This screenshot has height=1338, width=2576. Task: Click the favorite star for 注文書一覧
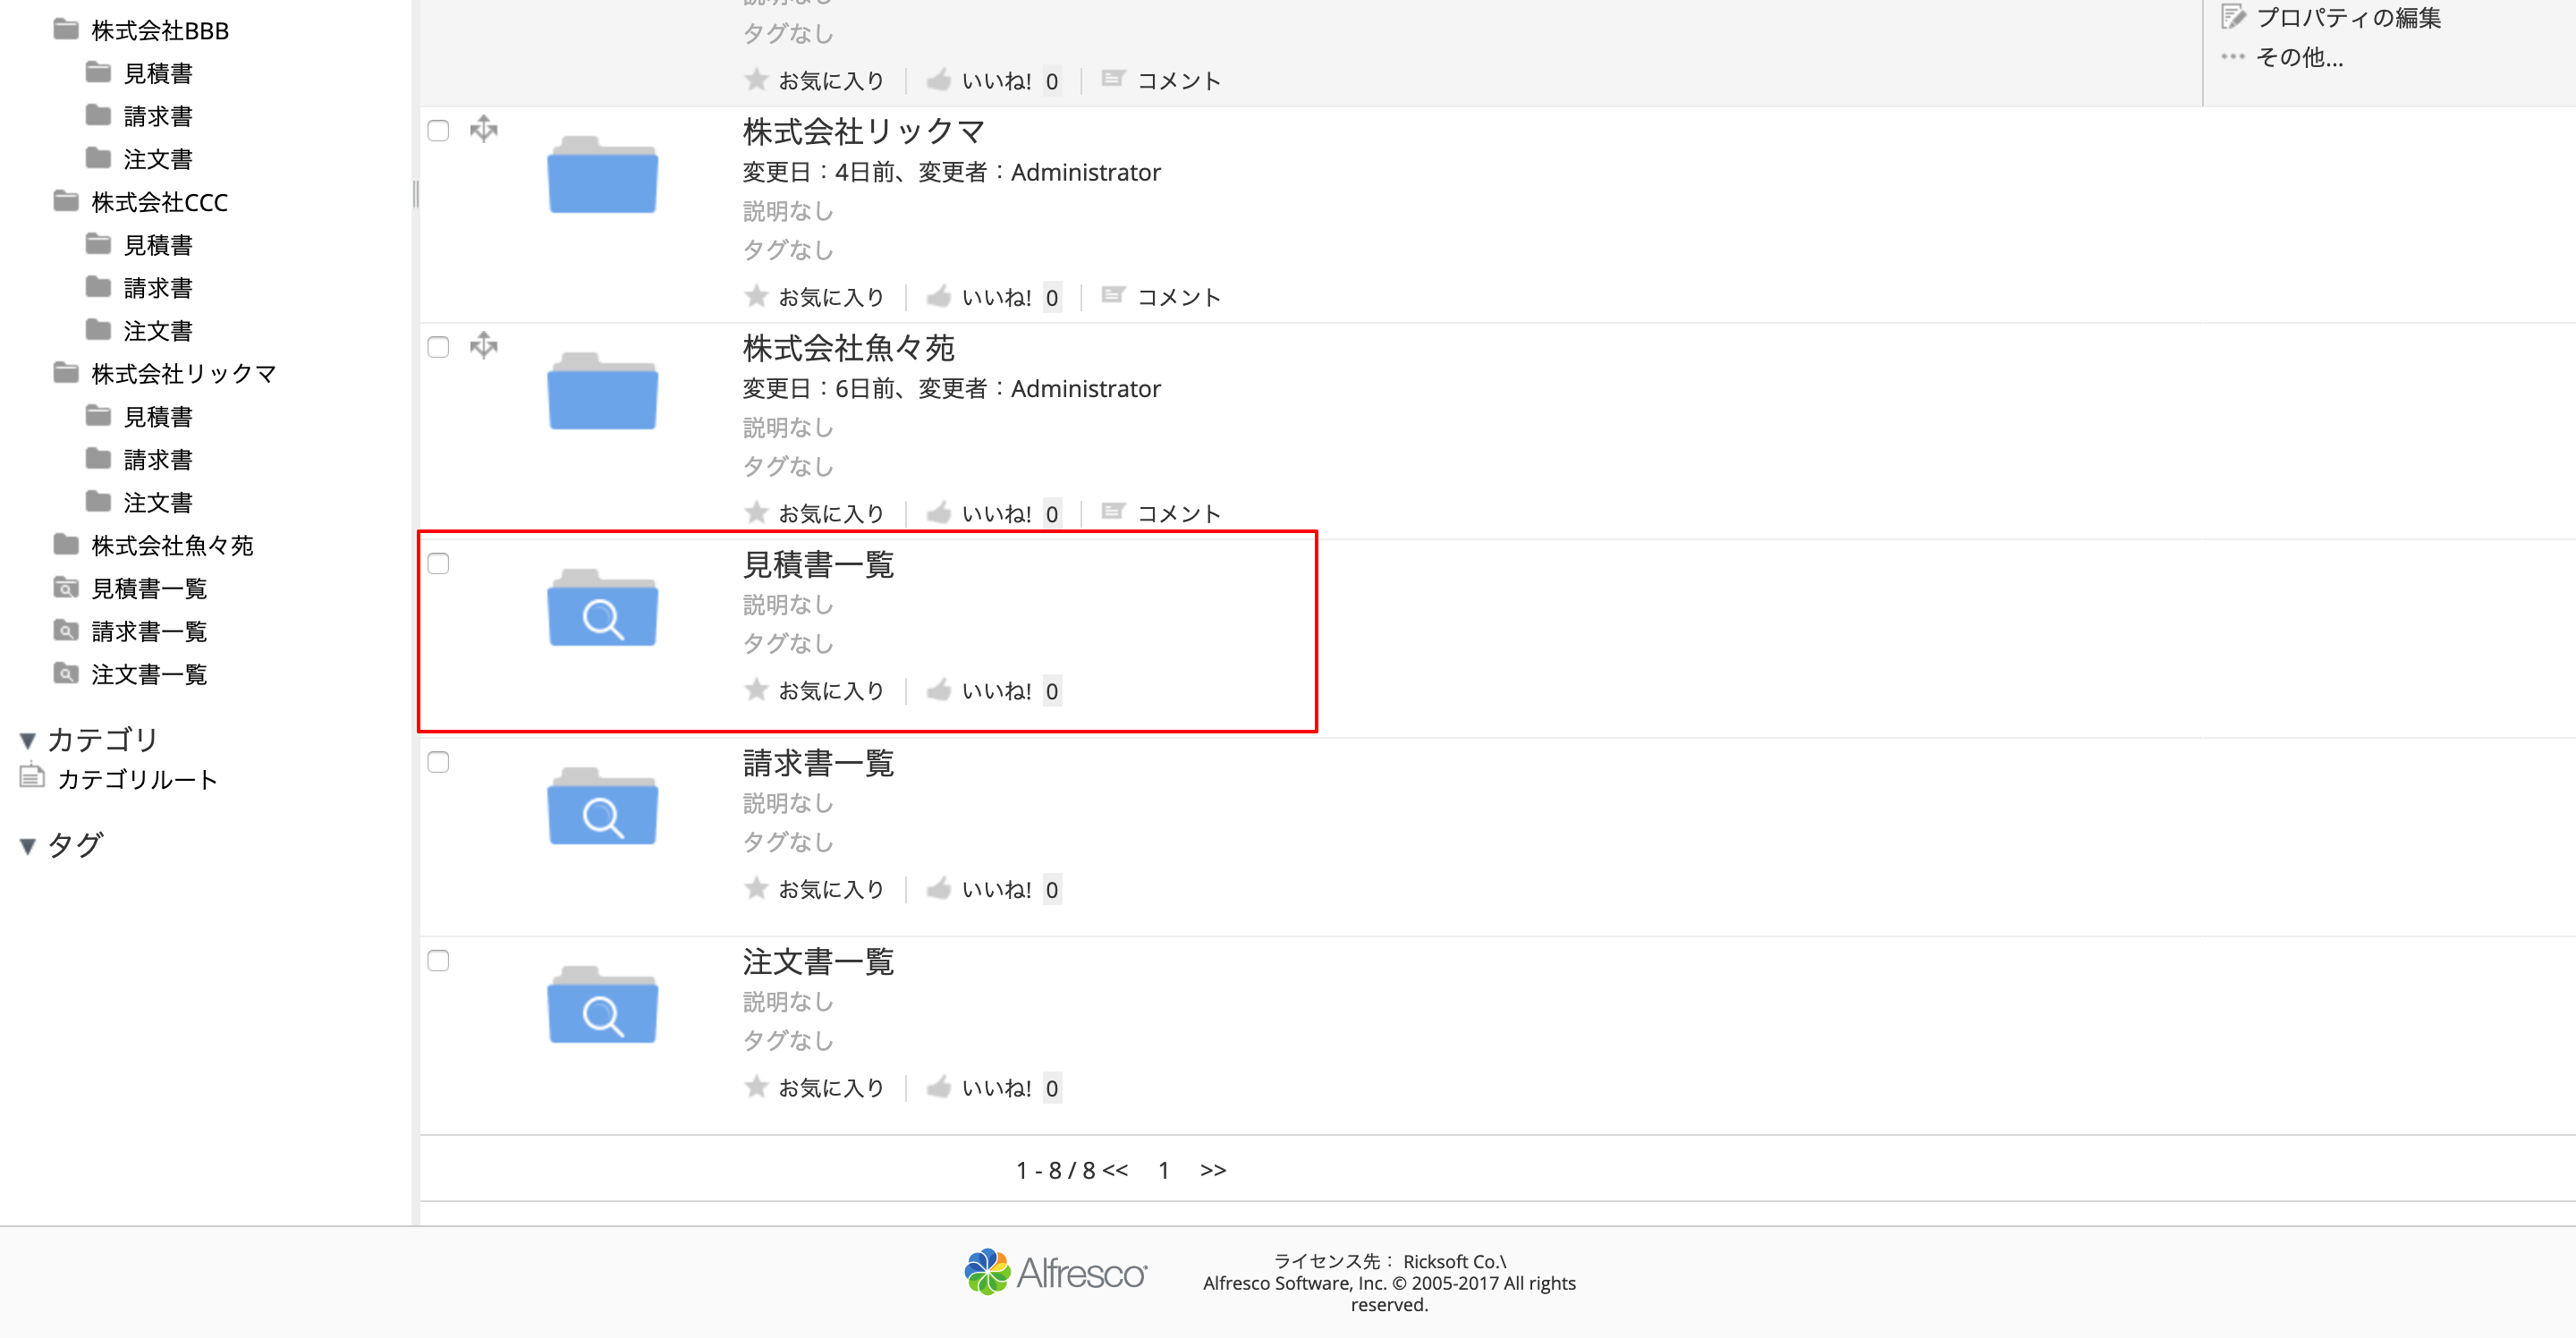[756, 1087]
